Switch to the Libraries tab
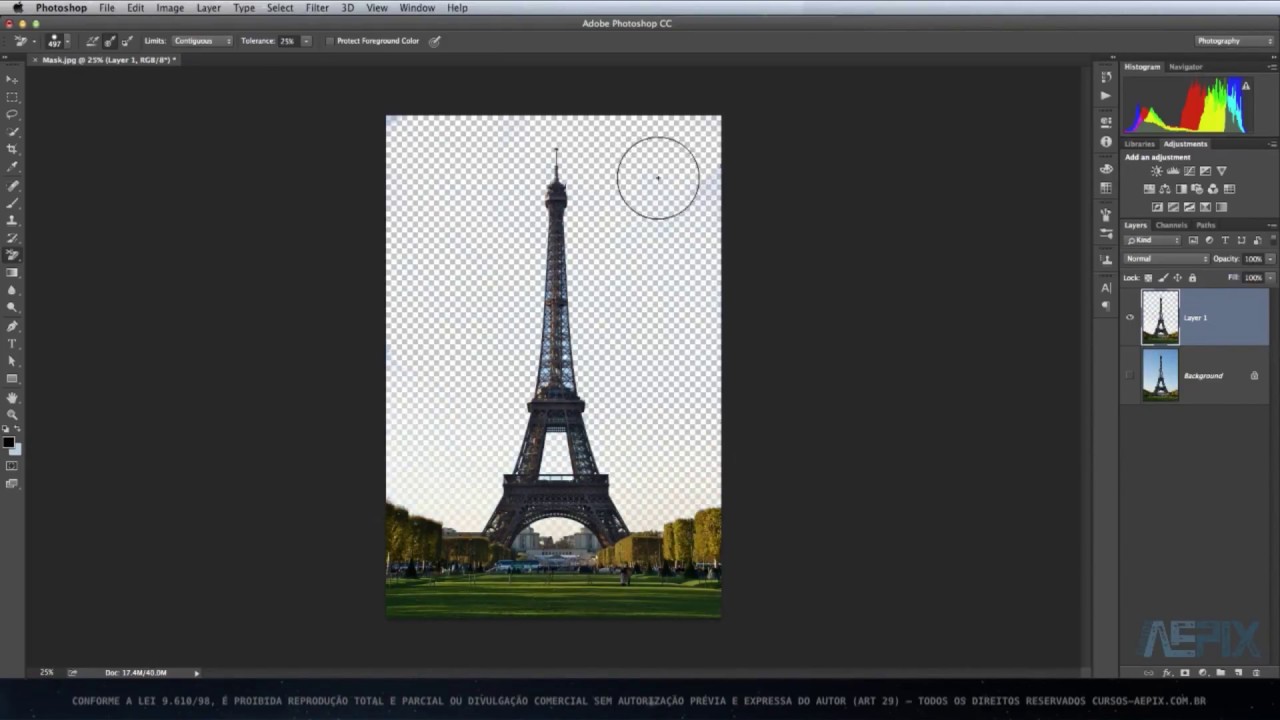This screenshot has width=1280, height=720. (x=1139, y=144)
